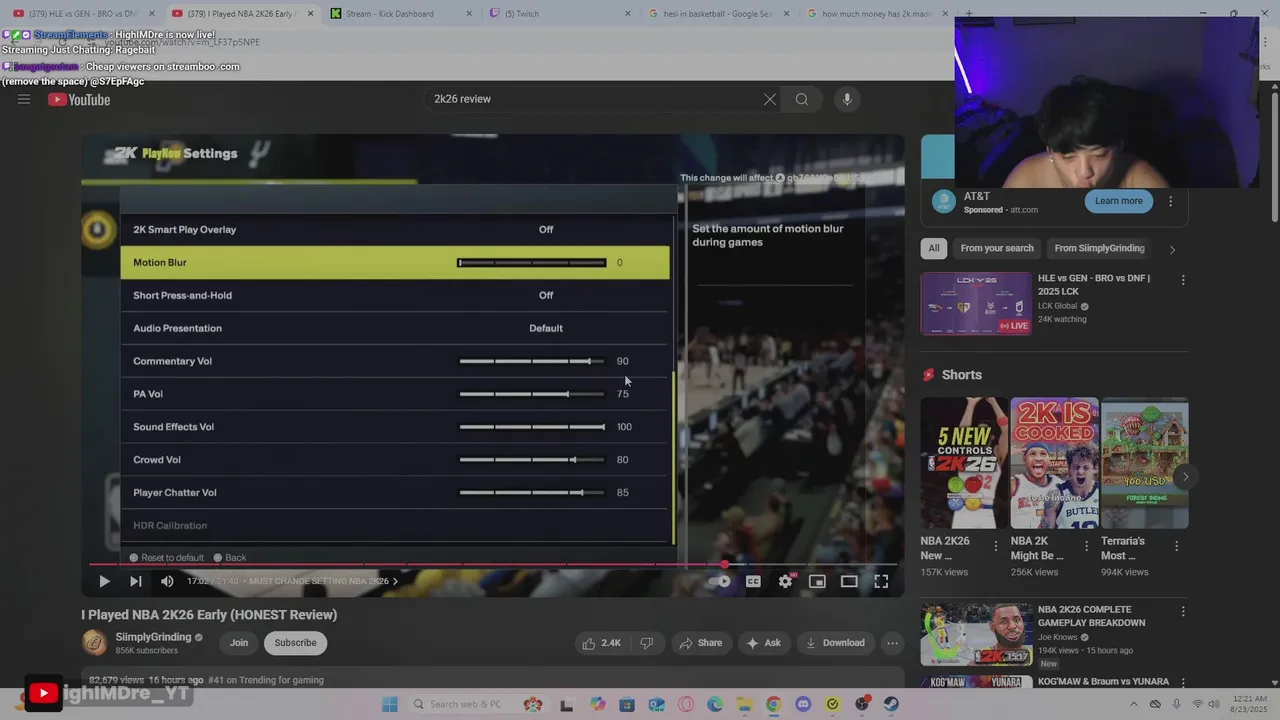This screenshot has width=1280, height=720.
Task: Start voice search with microphone icon
Action: tap(847, 99)
